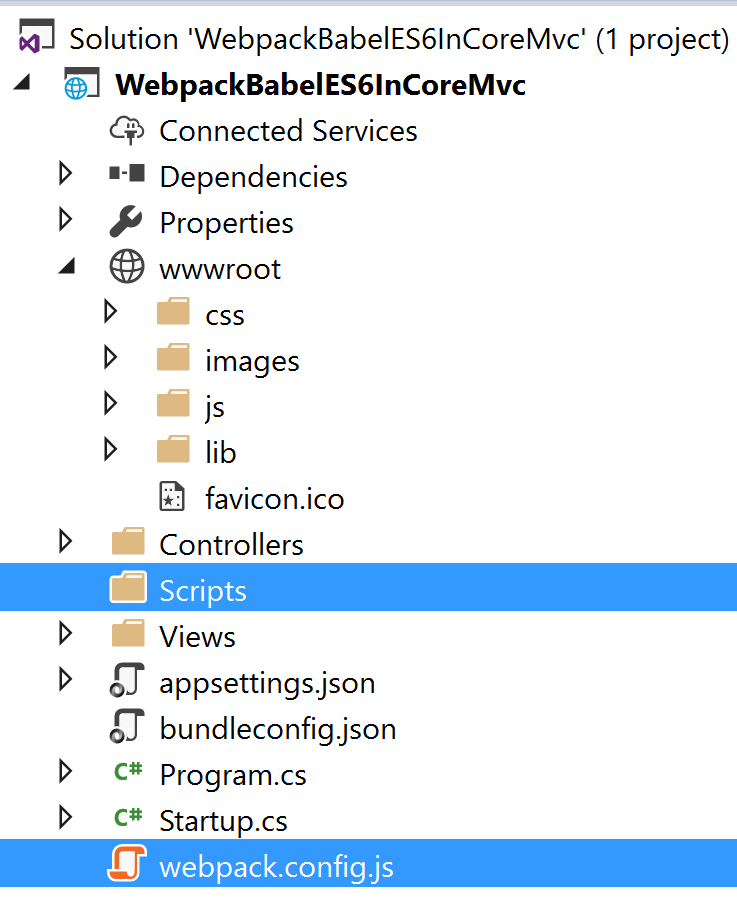
Task: Expand the Dependencies node
Action: pyautogui.click(x=65, y=175)
